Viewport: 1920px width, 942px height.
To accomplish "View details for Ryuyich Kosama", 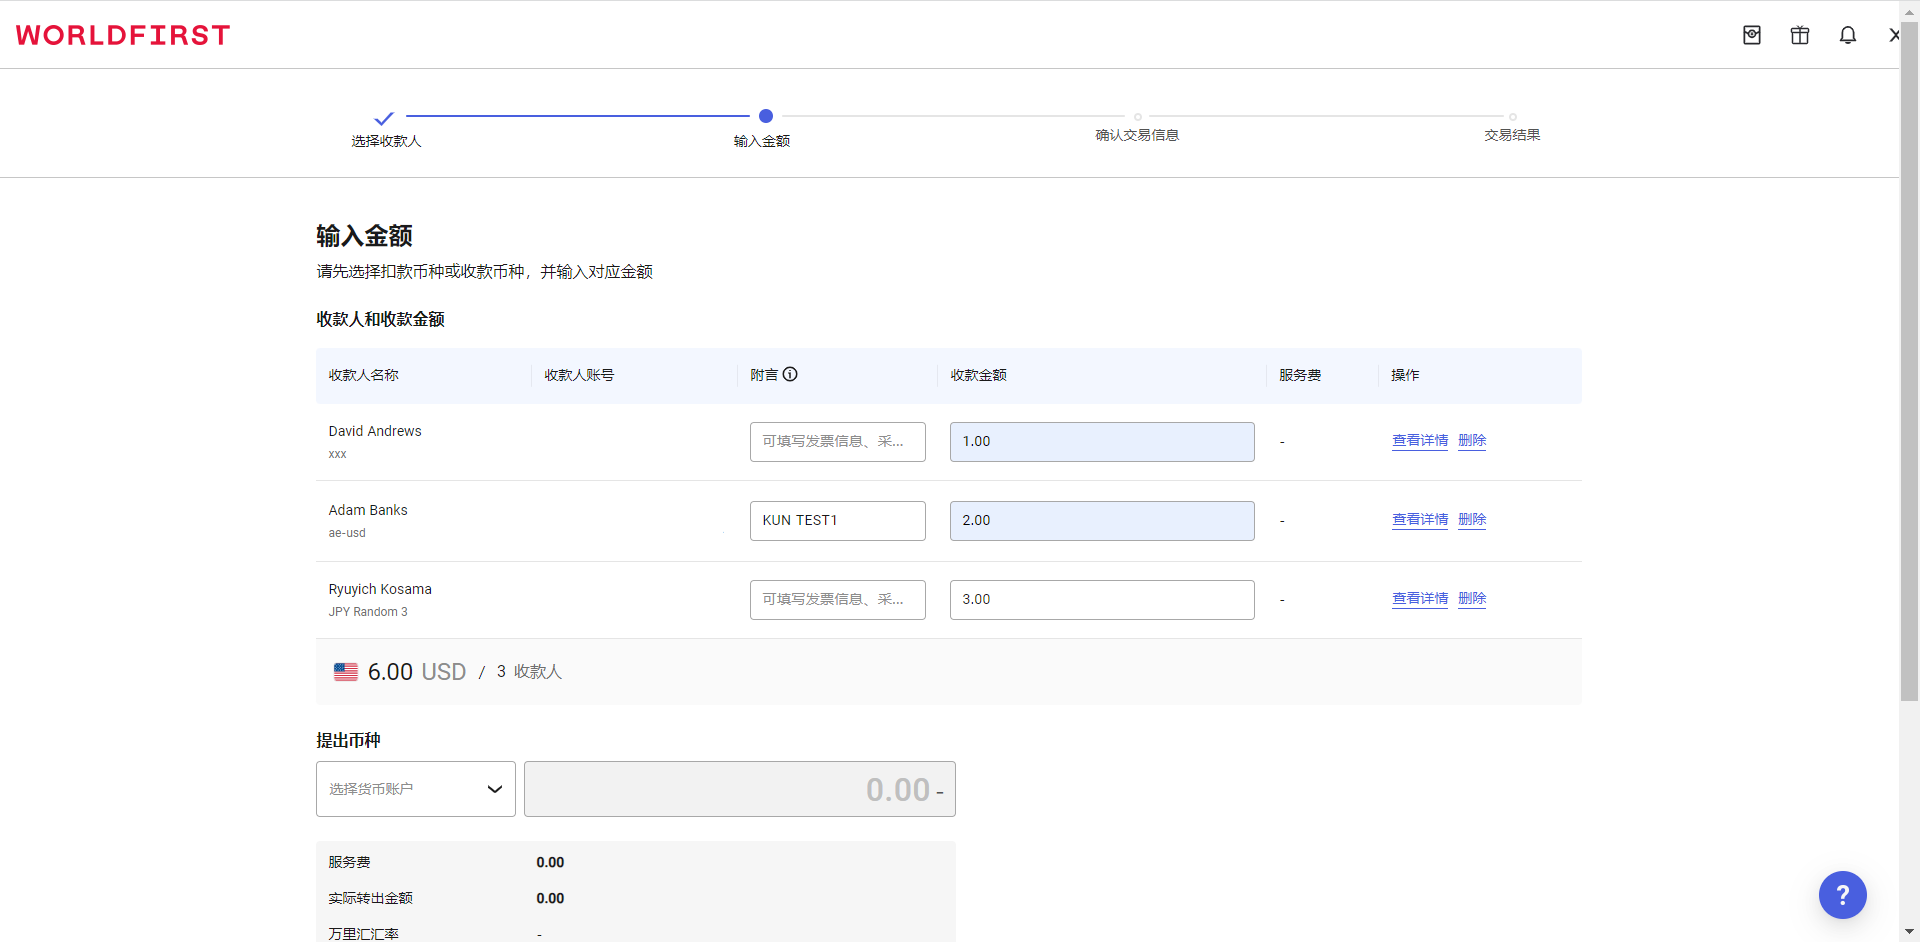I will coord(1420,598).
